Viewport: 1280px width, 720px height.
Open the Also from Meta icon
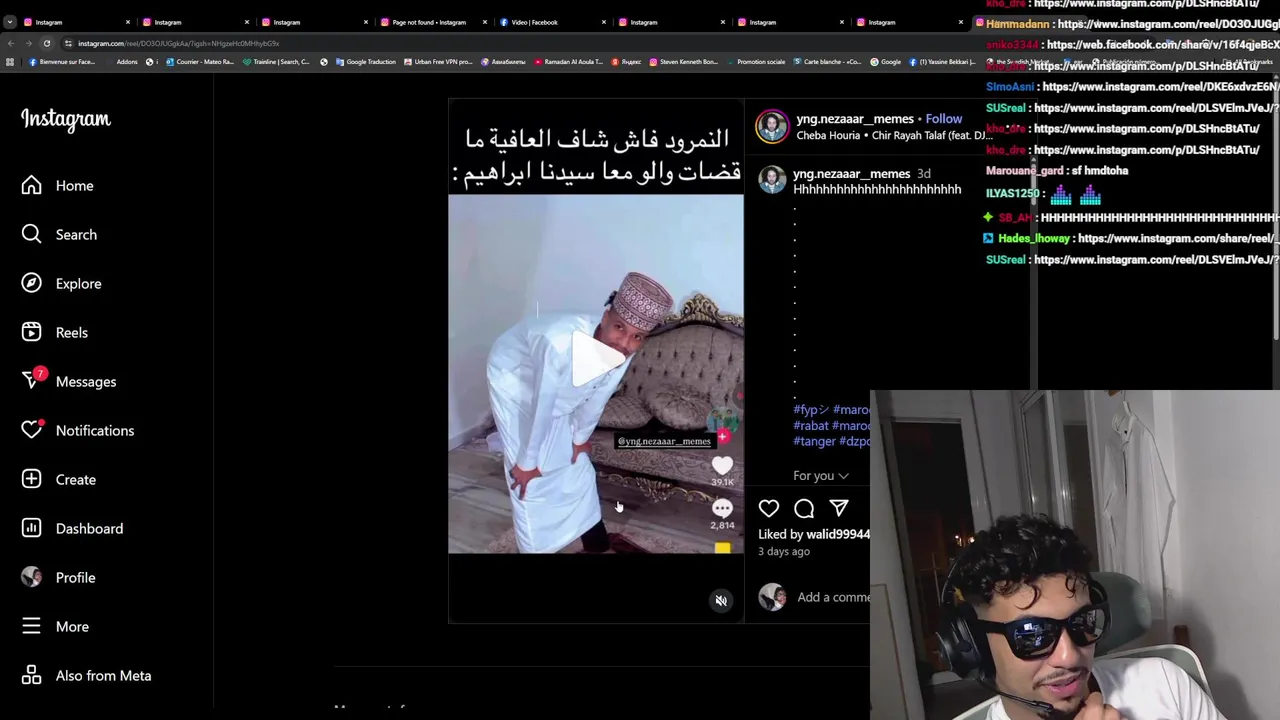(31, 675)
